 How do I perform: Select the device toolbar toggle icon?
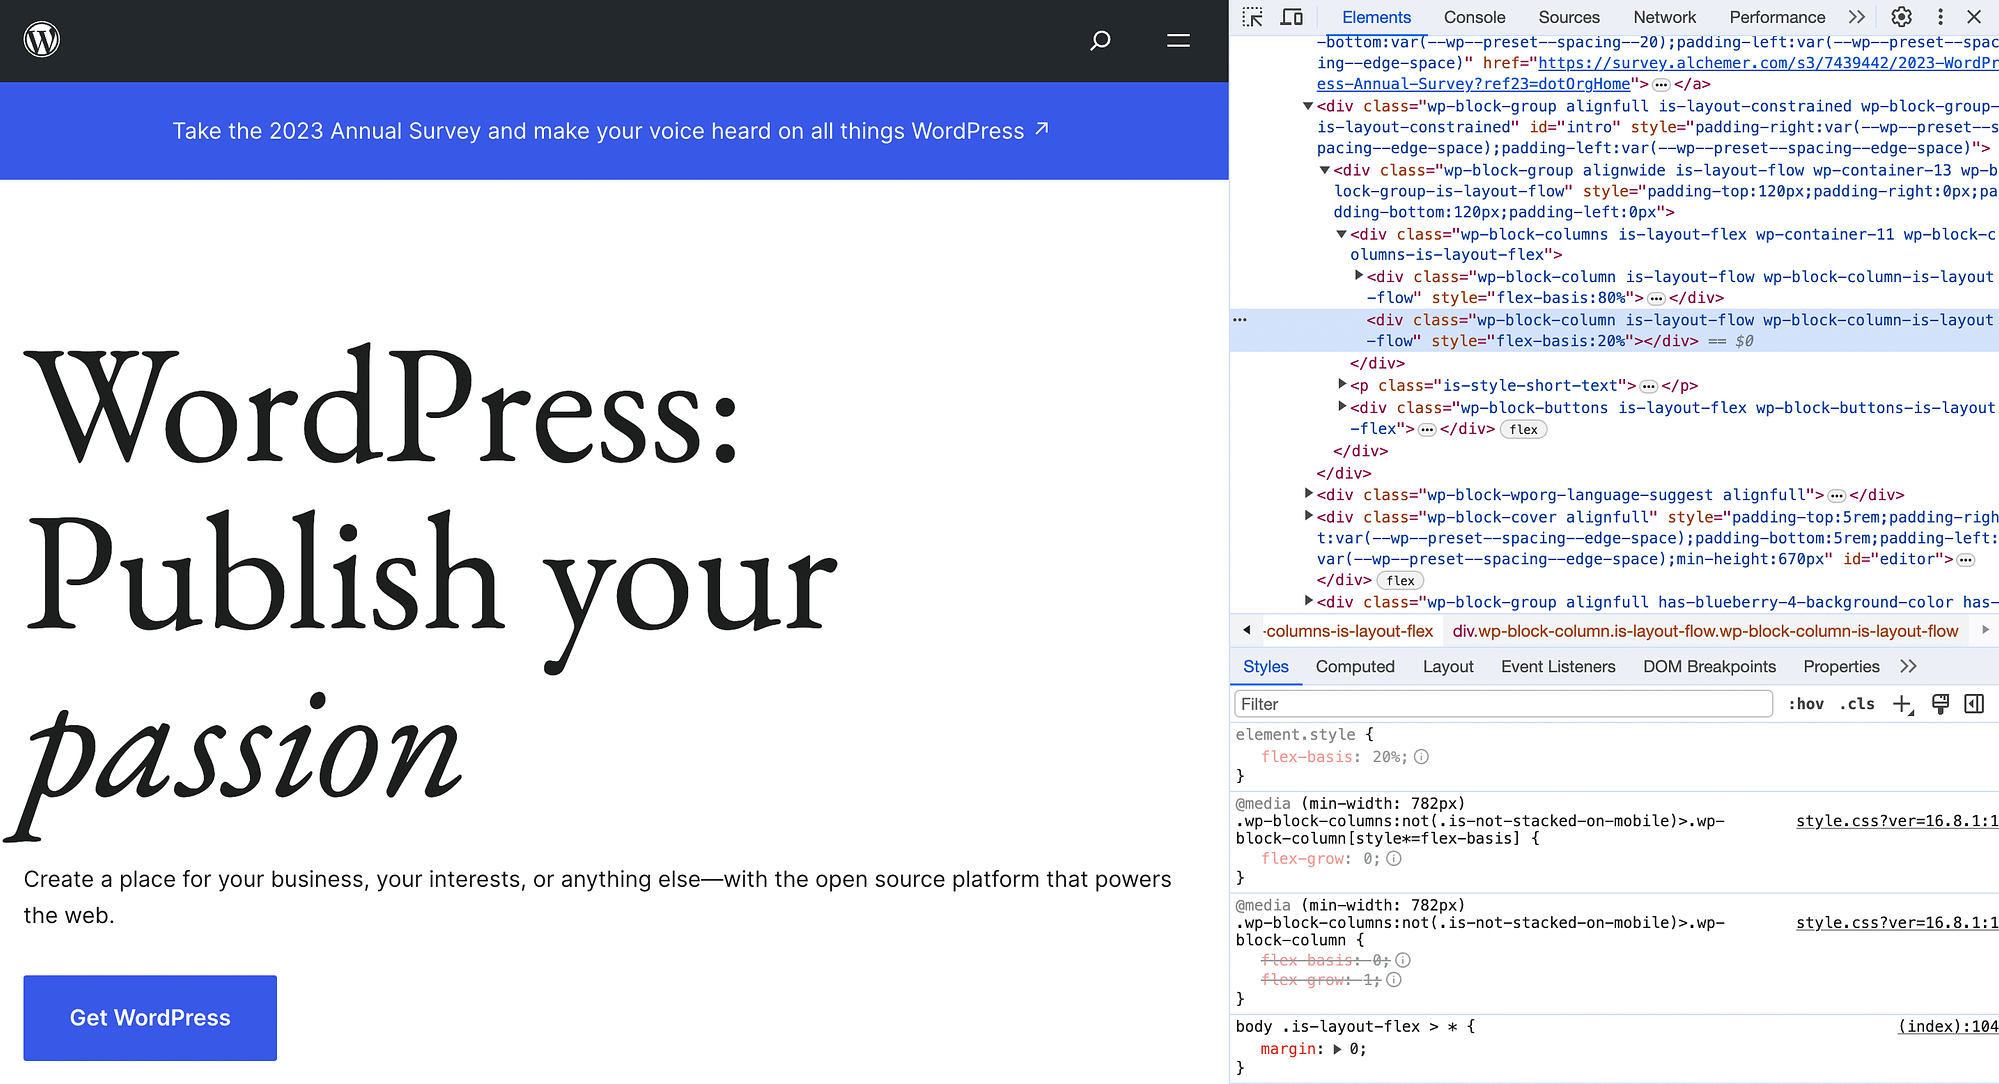point(1290,16)
